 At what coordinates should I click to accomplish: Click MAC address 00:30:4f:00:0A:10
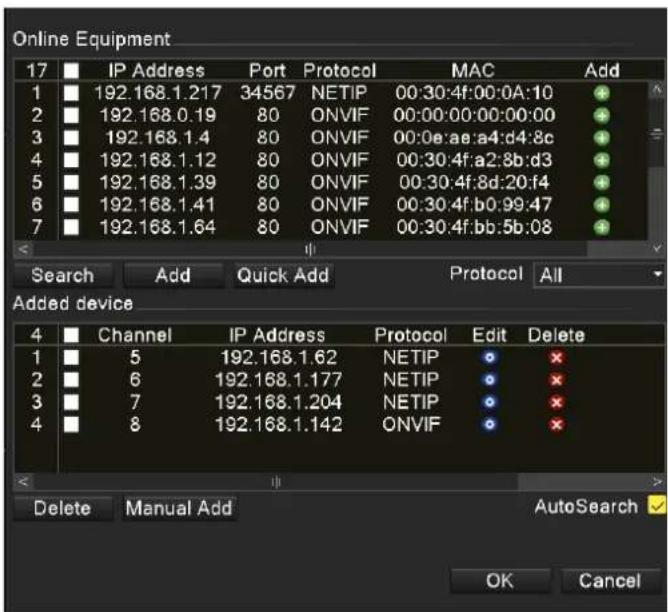pos(474,93)
